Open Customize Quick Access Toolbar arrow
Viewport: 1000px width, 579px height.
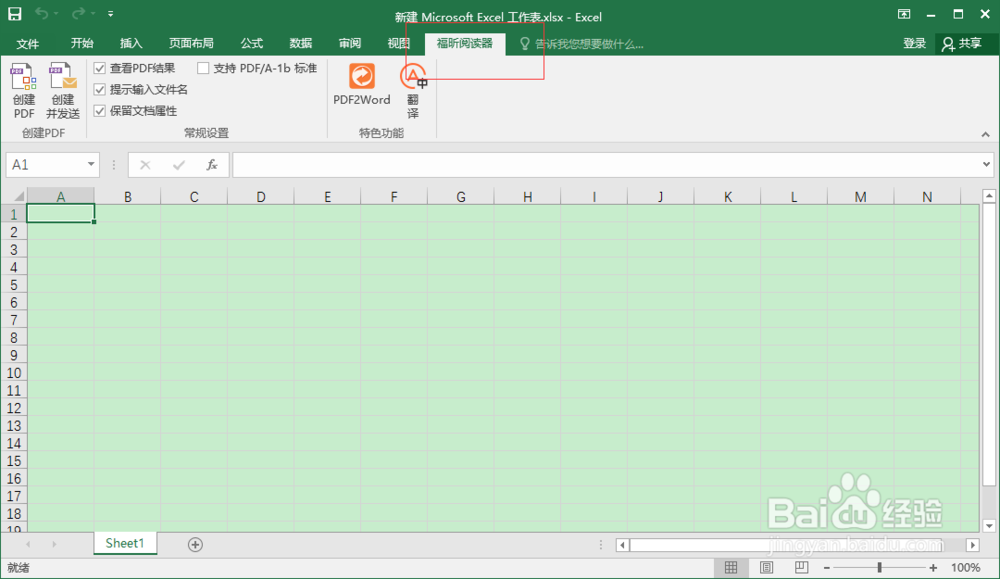coord(110,13)
